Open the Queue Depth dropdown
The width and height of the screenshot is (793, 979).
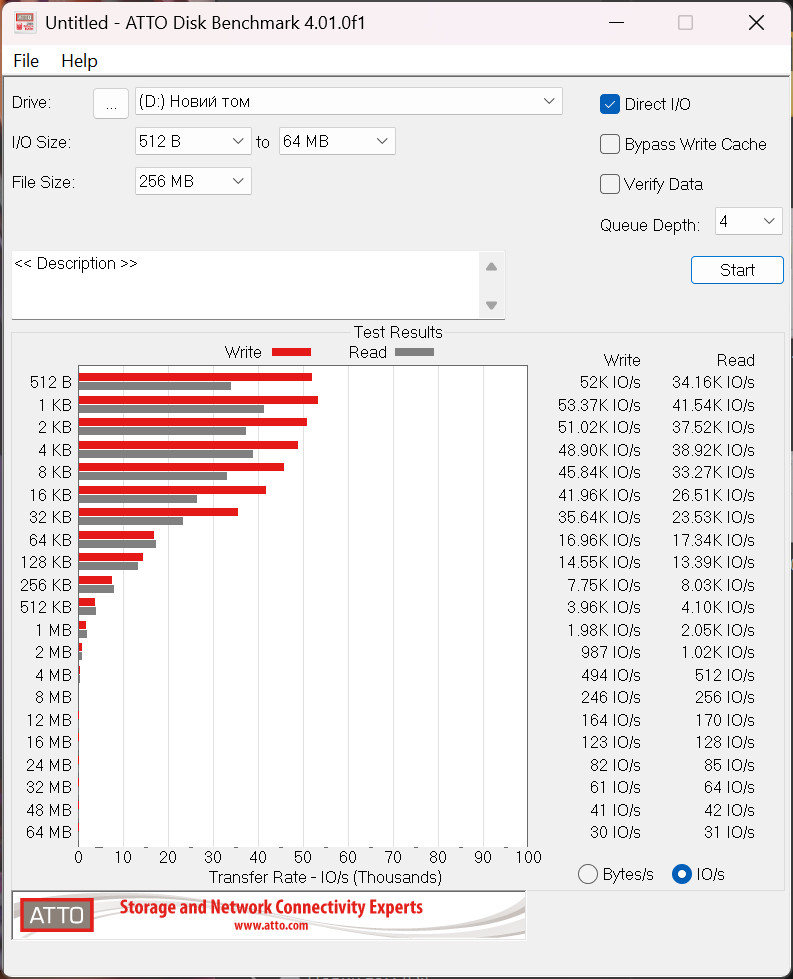point(749,221)
